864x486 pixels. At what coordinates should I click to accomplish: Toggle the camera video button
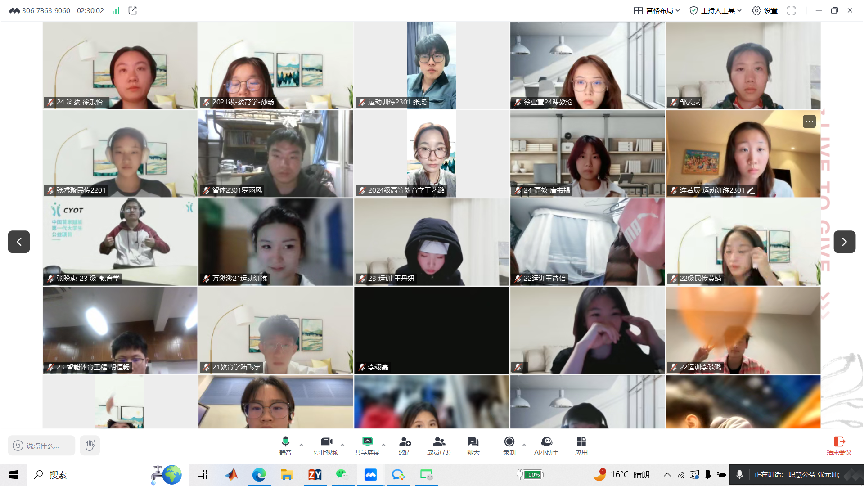pos(326,444)
